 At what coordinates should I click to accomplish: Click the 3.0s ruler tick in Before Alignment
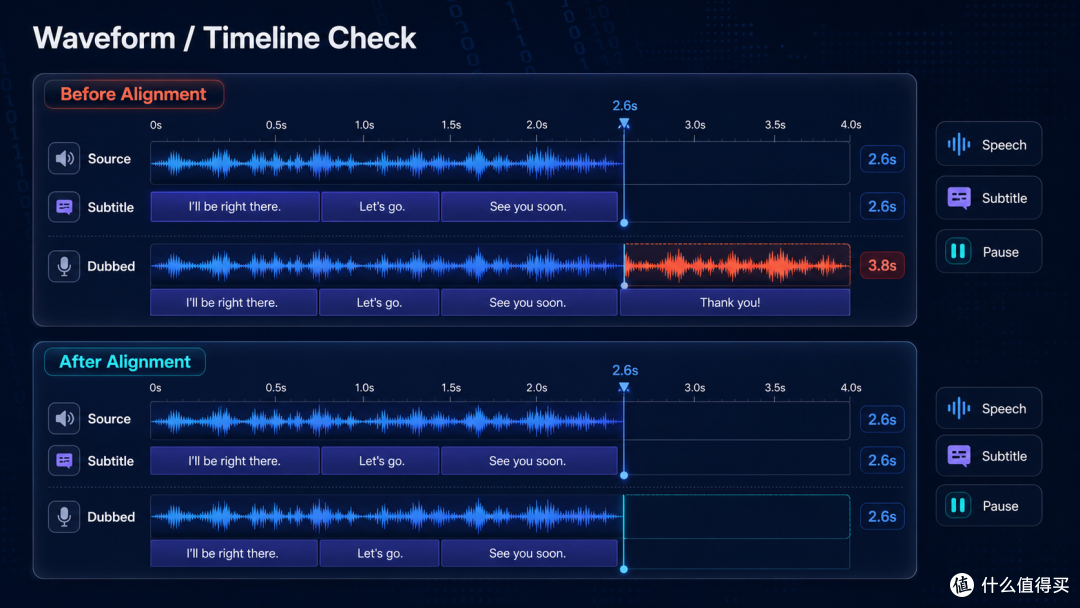(694, 138)
